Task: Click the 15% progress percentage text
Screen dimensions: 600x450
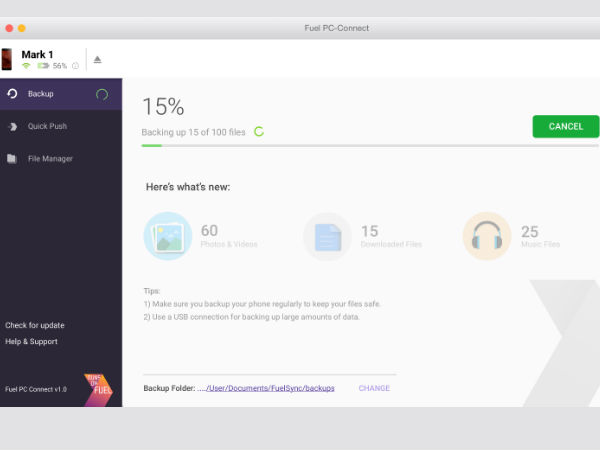Action: click(163, 106)
